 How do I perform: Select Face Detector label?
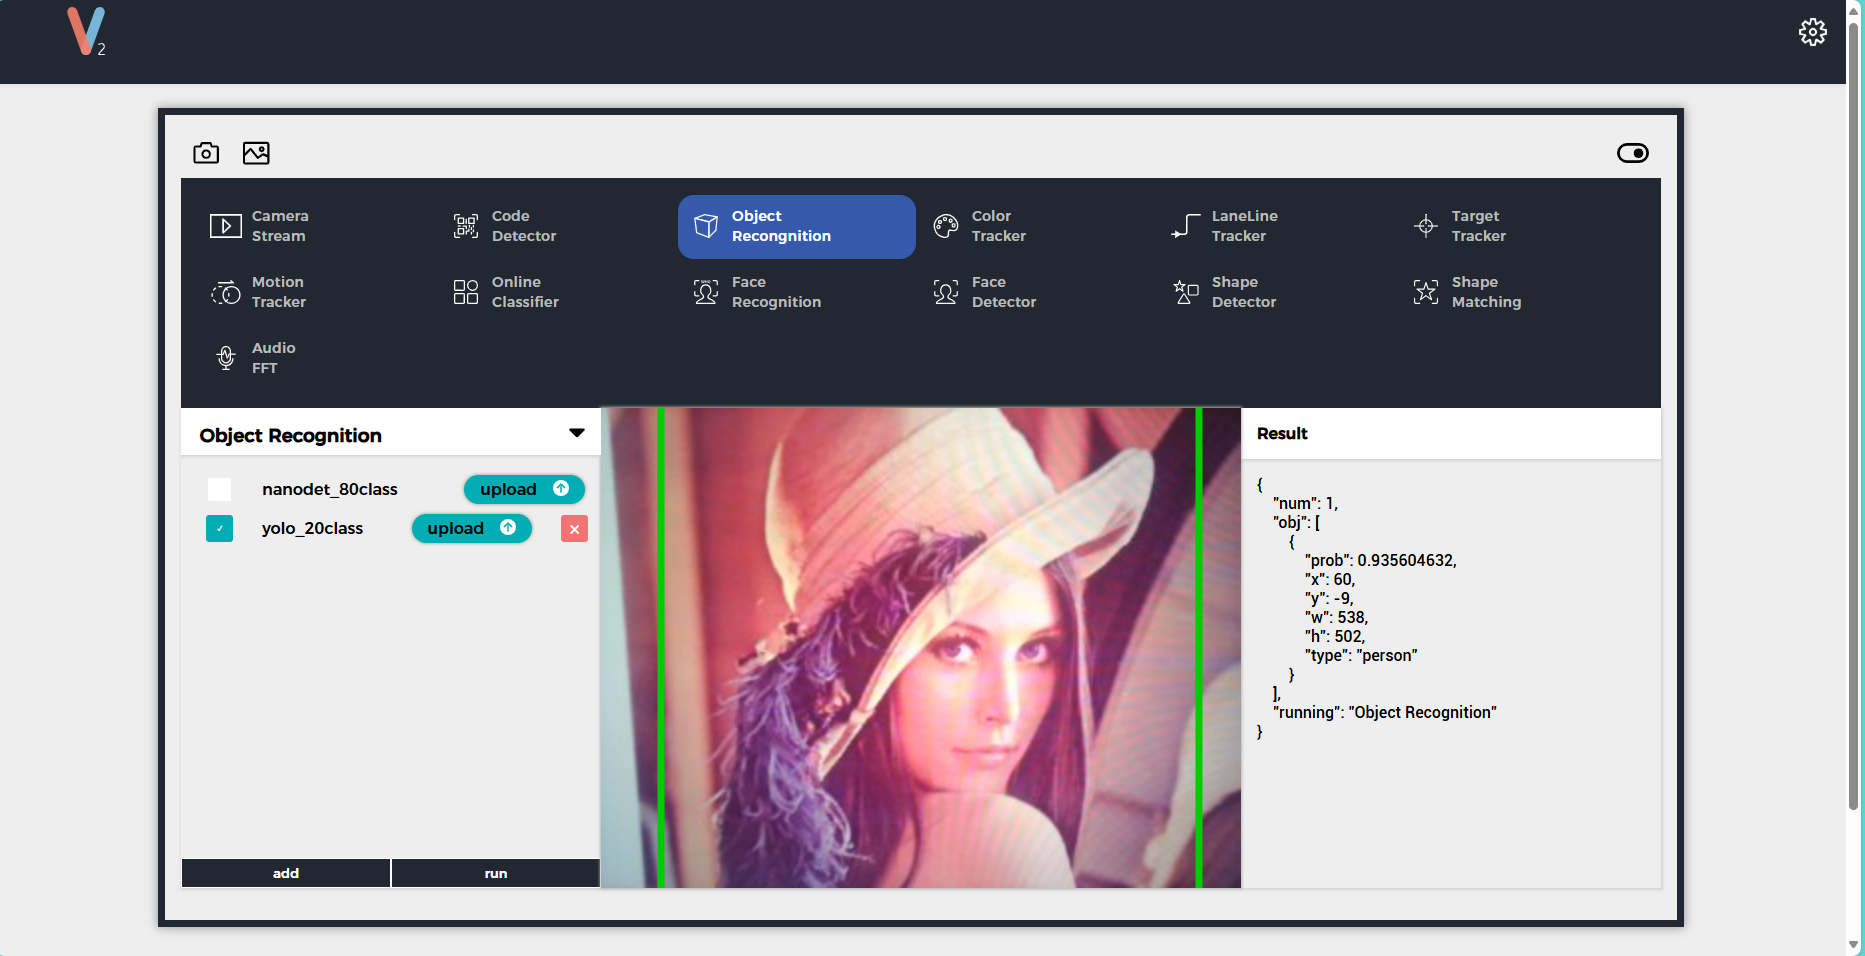(1003, 292)
